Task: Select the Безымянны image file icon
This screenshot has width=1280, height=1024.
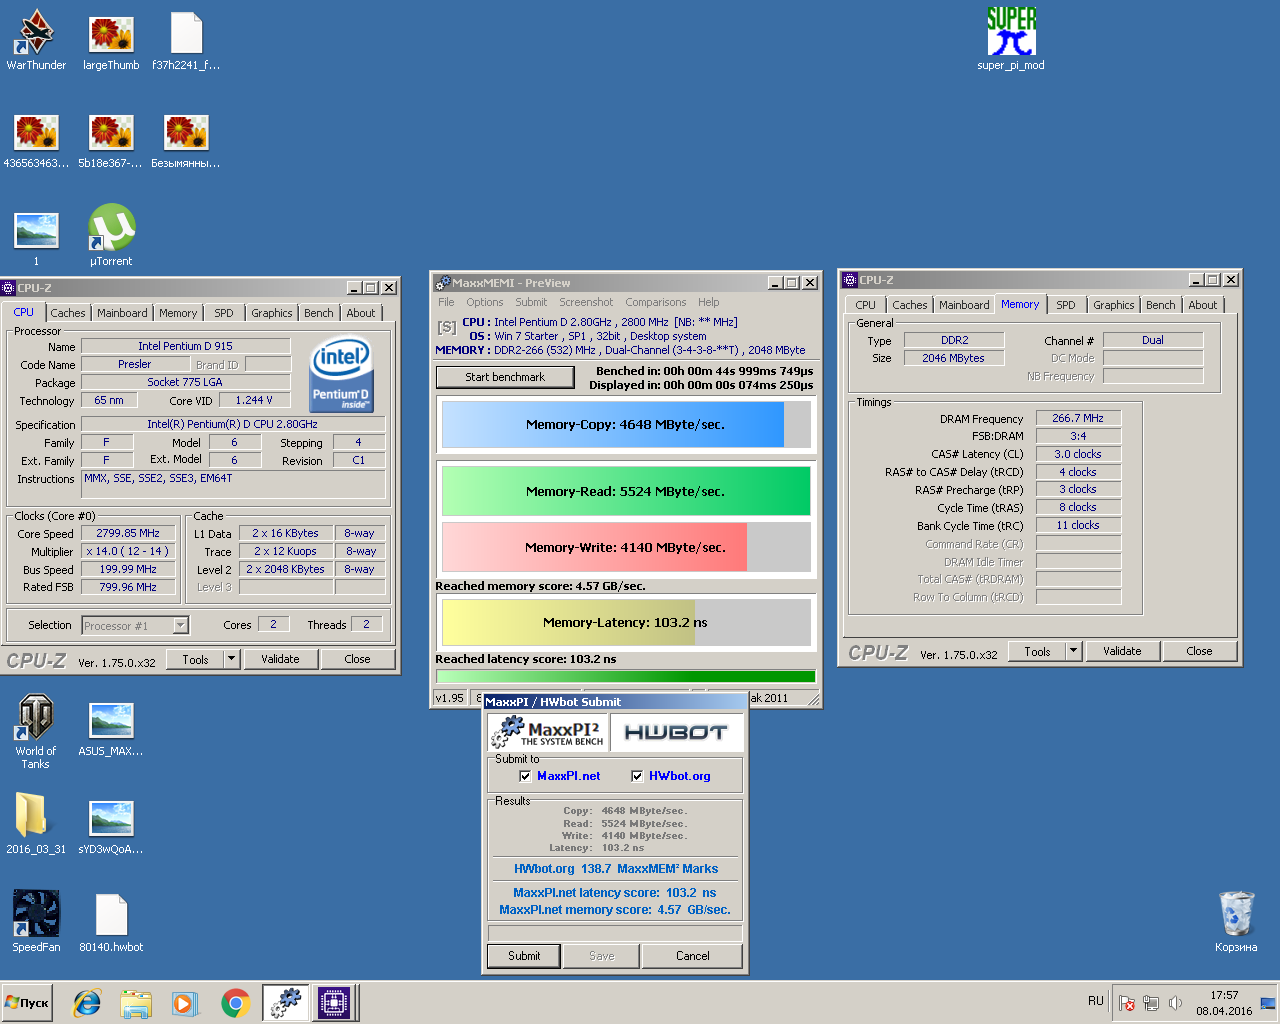Action: [x=186, y=138]
